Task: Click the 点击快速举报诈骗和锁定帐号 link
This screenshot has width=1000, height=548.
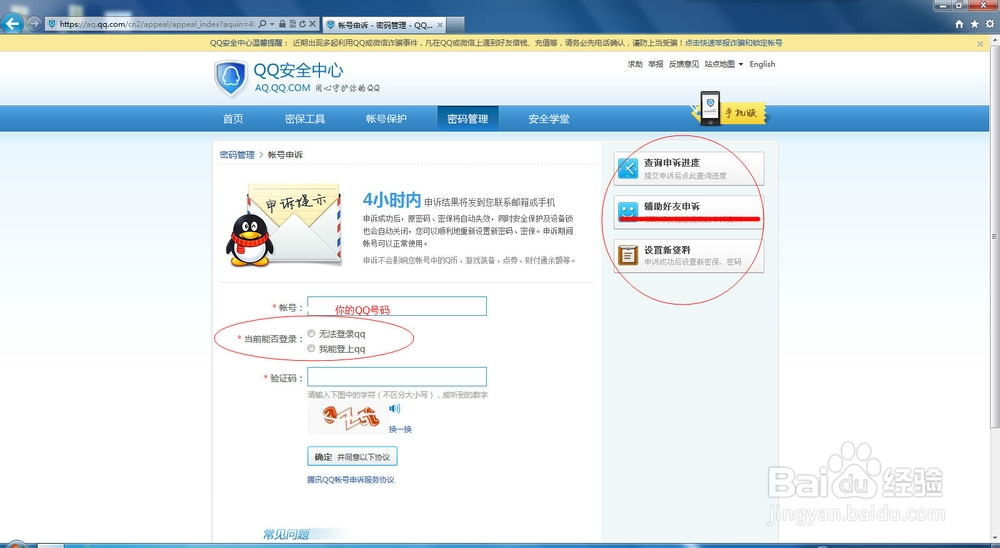Action: pyautogui.click(x=733, y=43)
